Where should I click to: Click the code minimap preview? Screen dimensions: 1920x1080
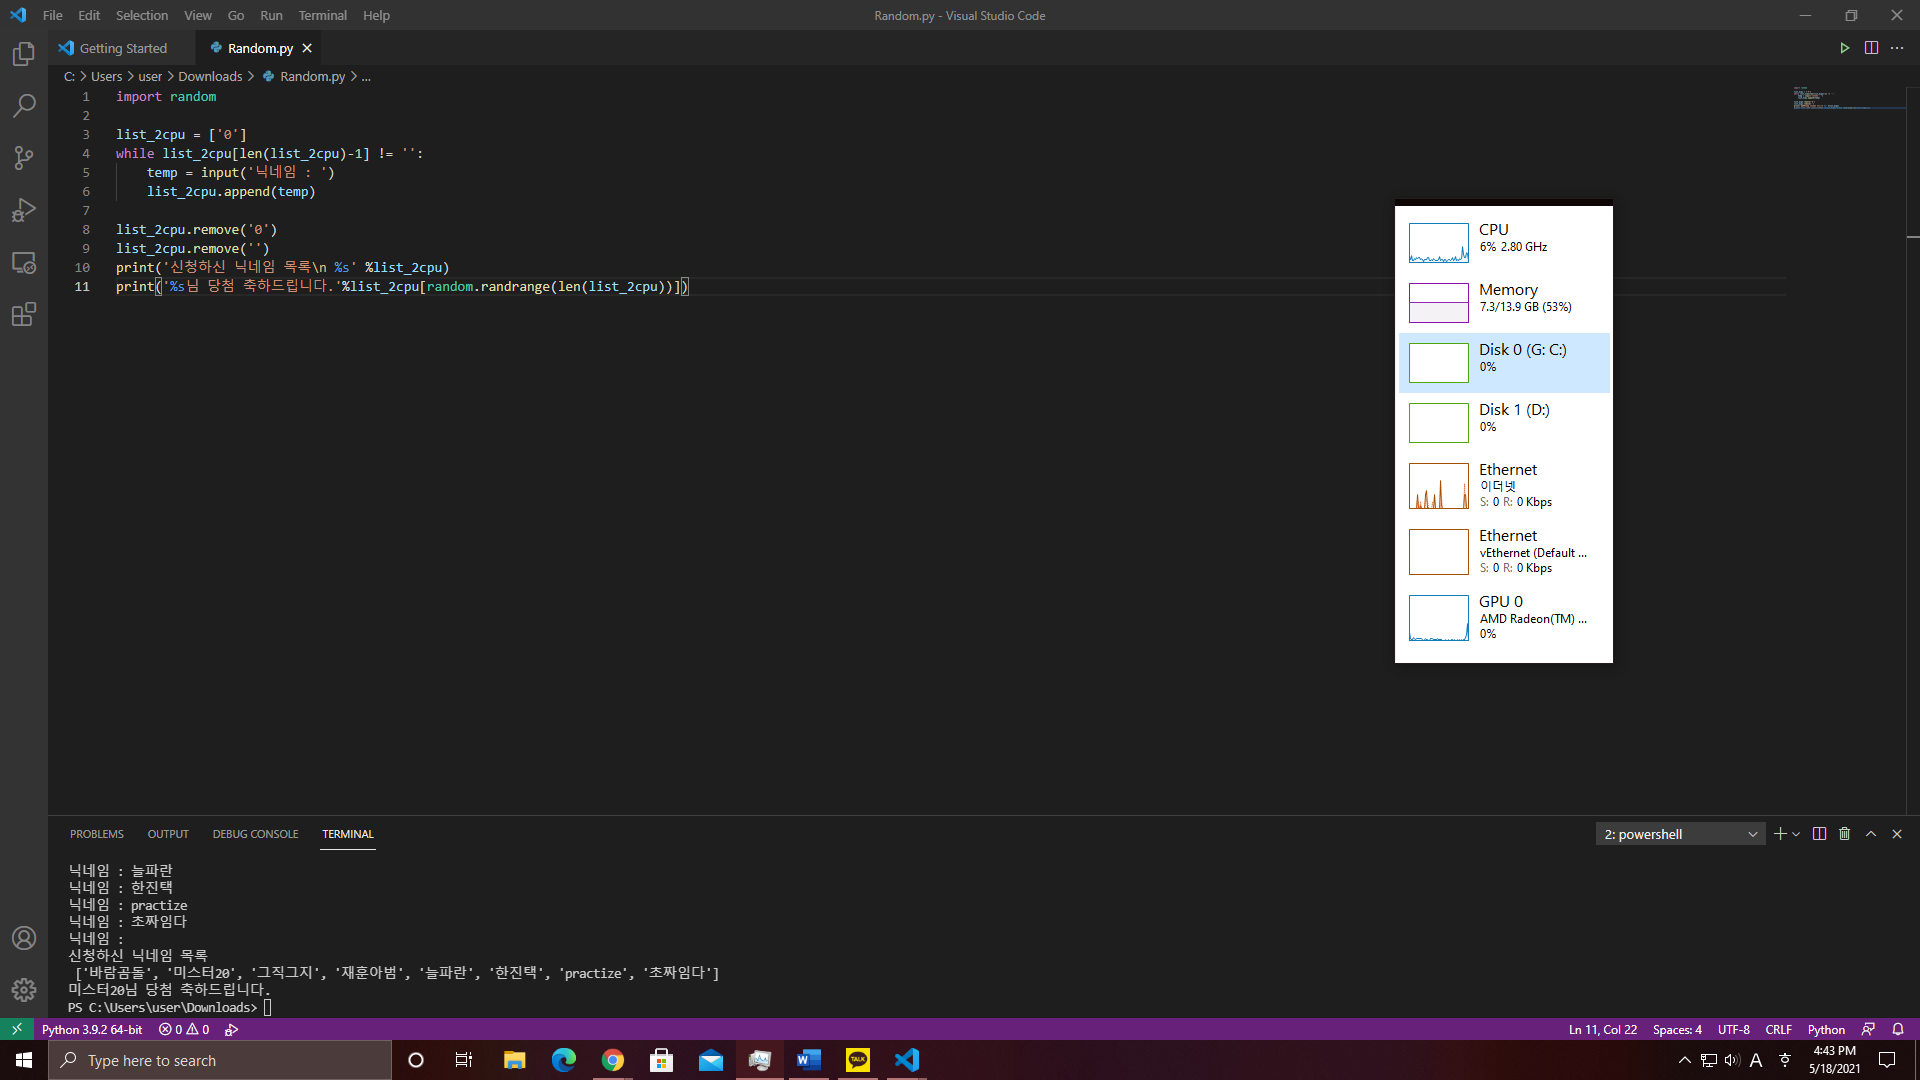[1848, 98]
